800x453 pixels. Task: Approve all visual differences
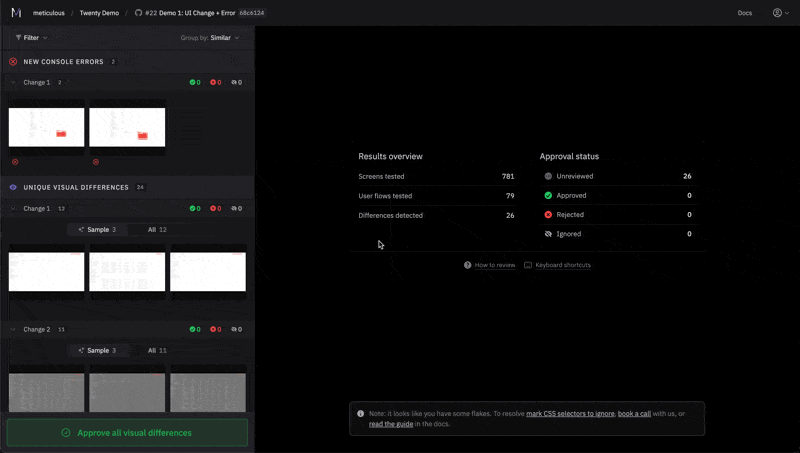127,433
